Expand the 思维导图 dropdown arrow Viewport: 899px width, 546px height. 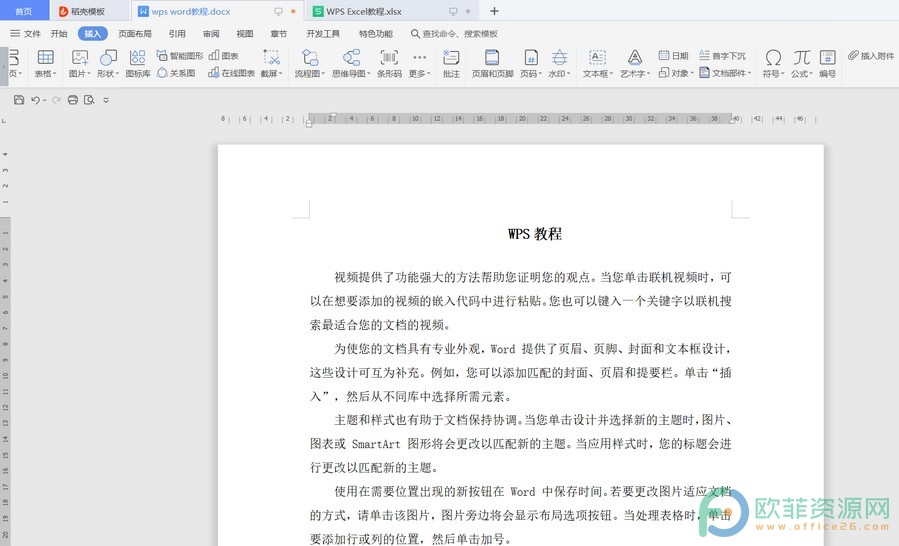click(x=368, y=73)
